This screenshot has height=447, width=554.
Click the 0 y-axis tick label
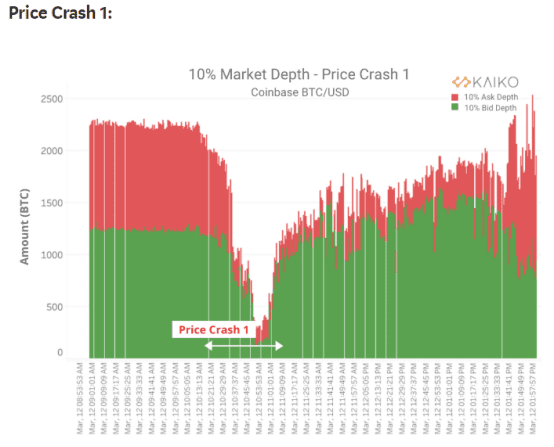[x=60, y=352]
